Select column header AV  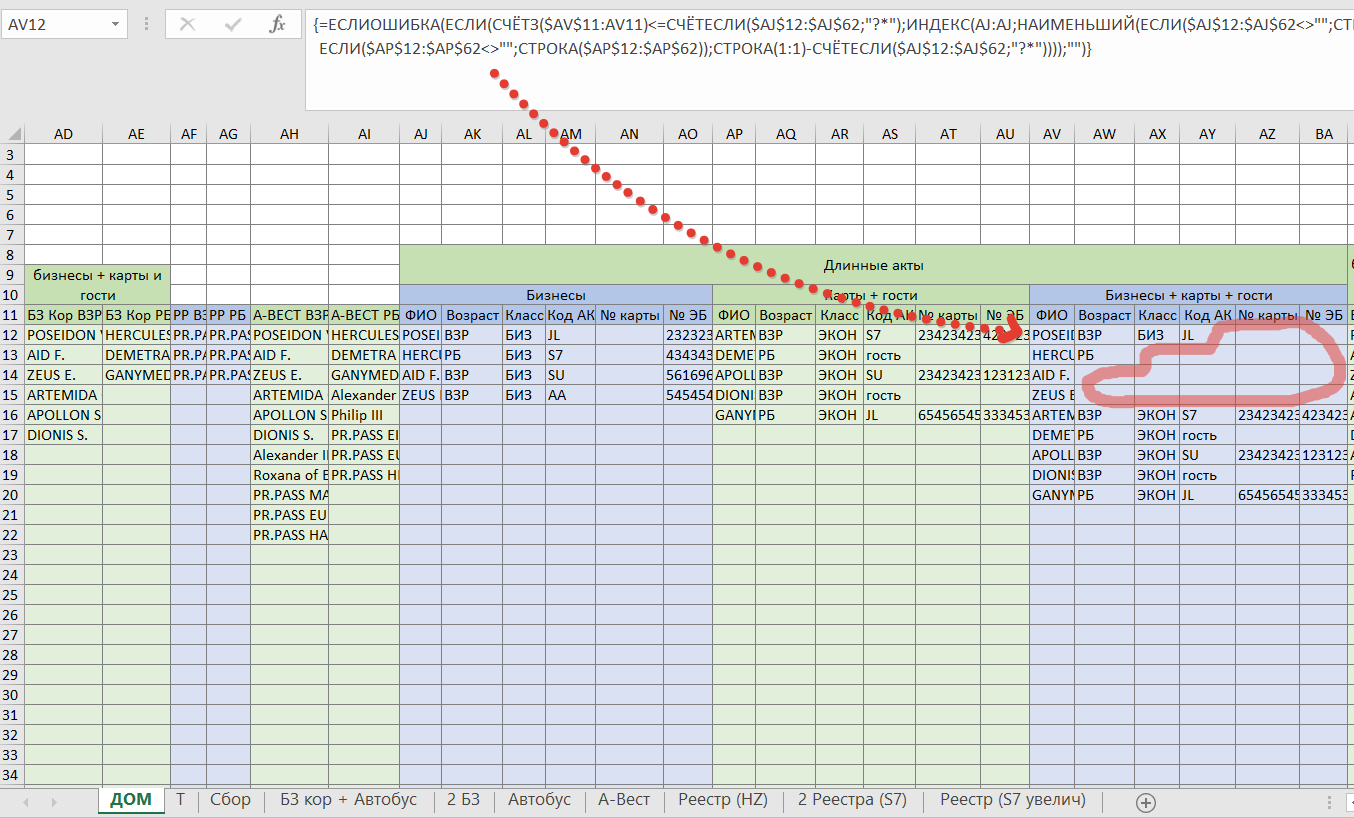(x=1052, y=134)
